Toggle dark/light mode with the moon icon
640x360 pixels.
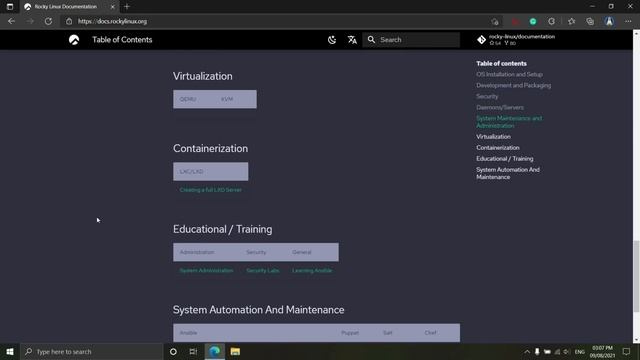coord(332,40)
